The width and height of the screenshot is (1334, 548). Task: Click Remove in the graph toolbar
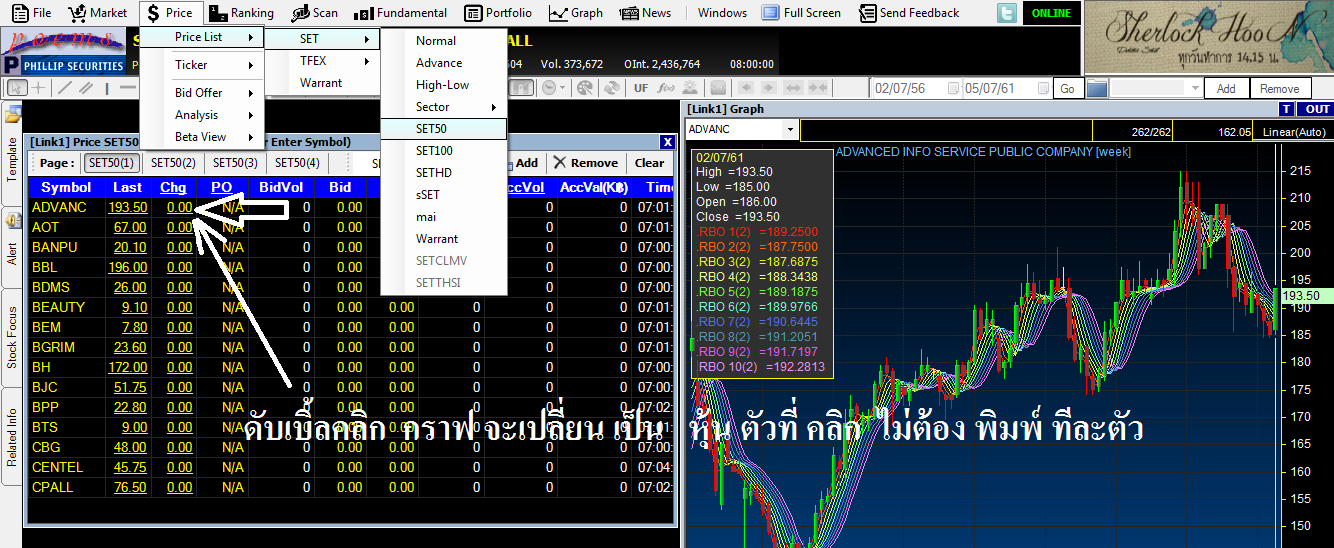click(1279, 89)
